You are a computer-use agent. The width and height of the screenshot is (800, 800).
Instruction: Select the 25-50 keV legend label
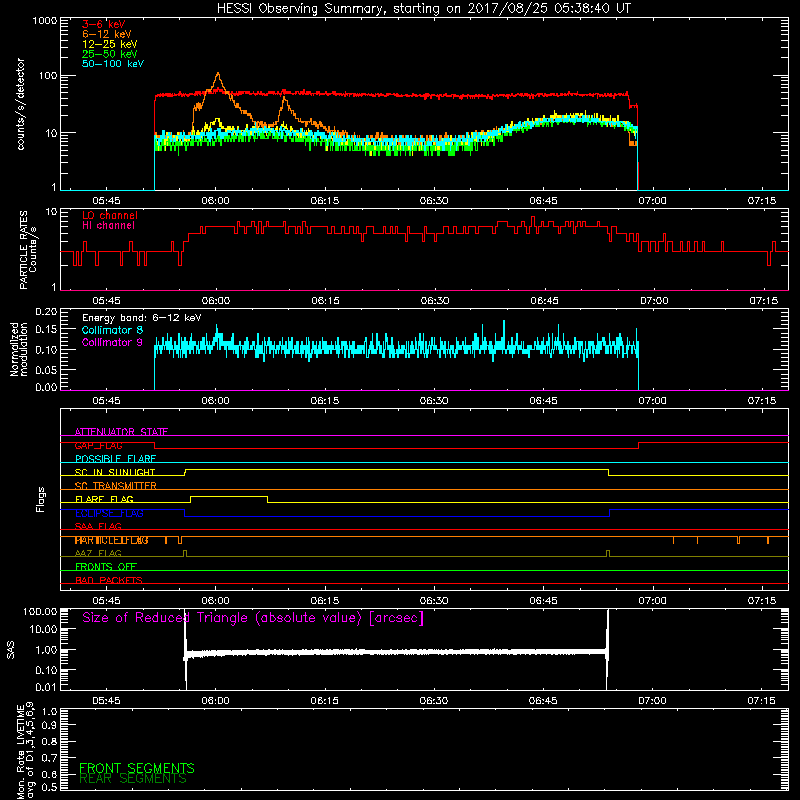110,54
